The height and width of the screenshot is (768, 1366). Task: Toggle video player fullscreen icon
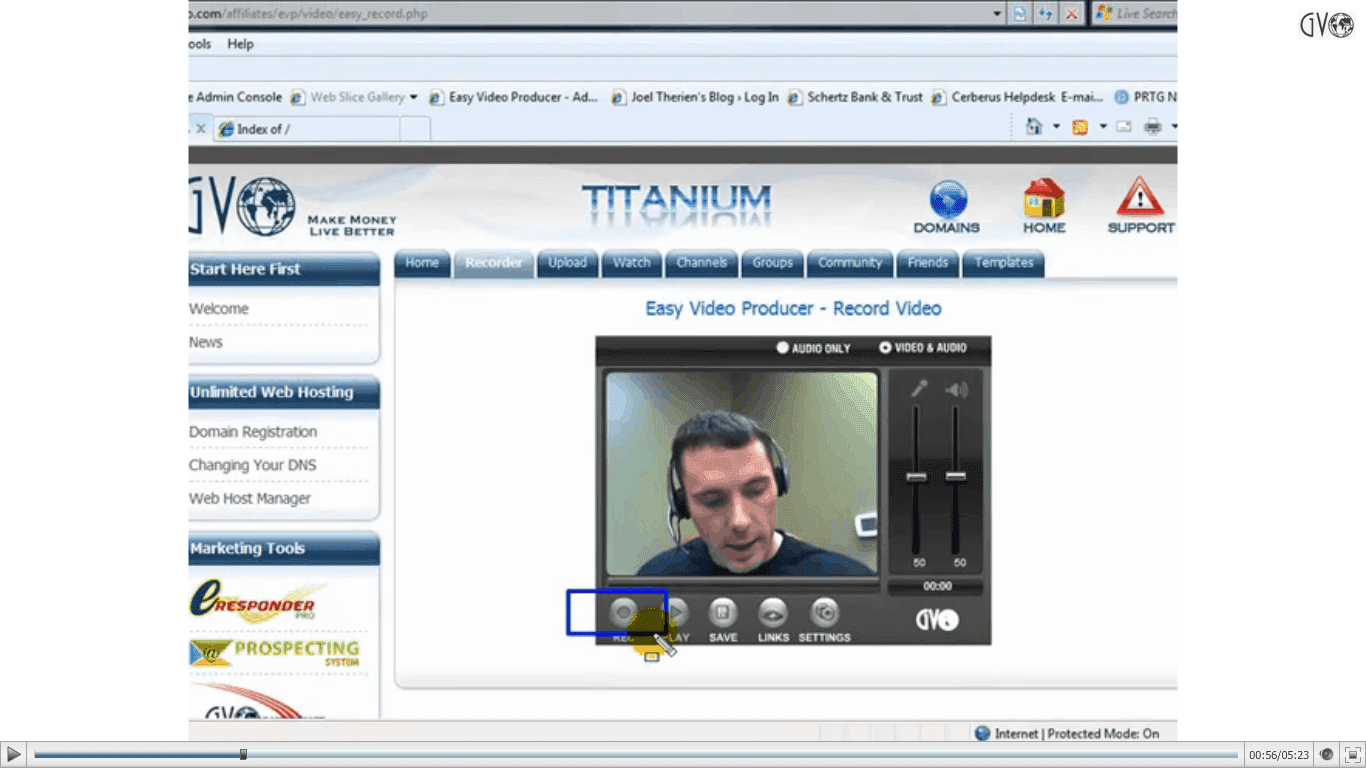point(1353,755)
